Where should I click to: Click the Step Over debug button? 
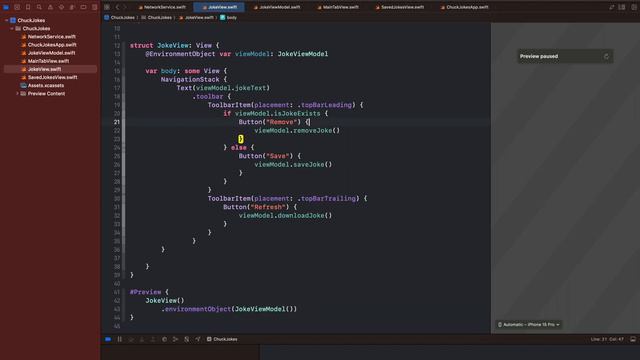pos(131,339)
